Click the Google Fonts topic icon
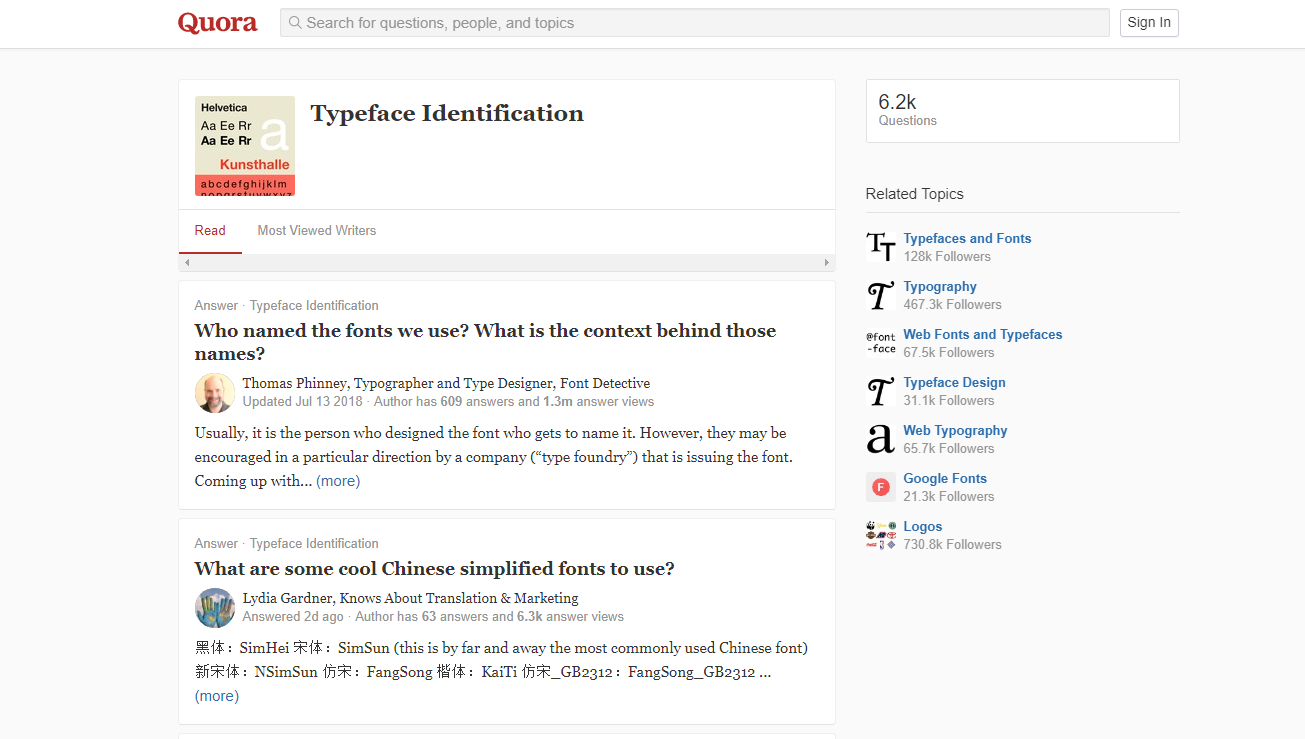The image size is (1305, 739). 880,487
